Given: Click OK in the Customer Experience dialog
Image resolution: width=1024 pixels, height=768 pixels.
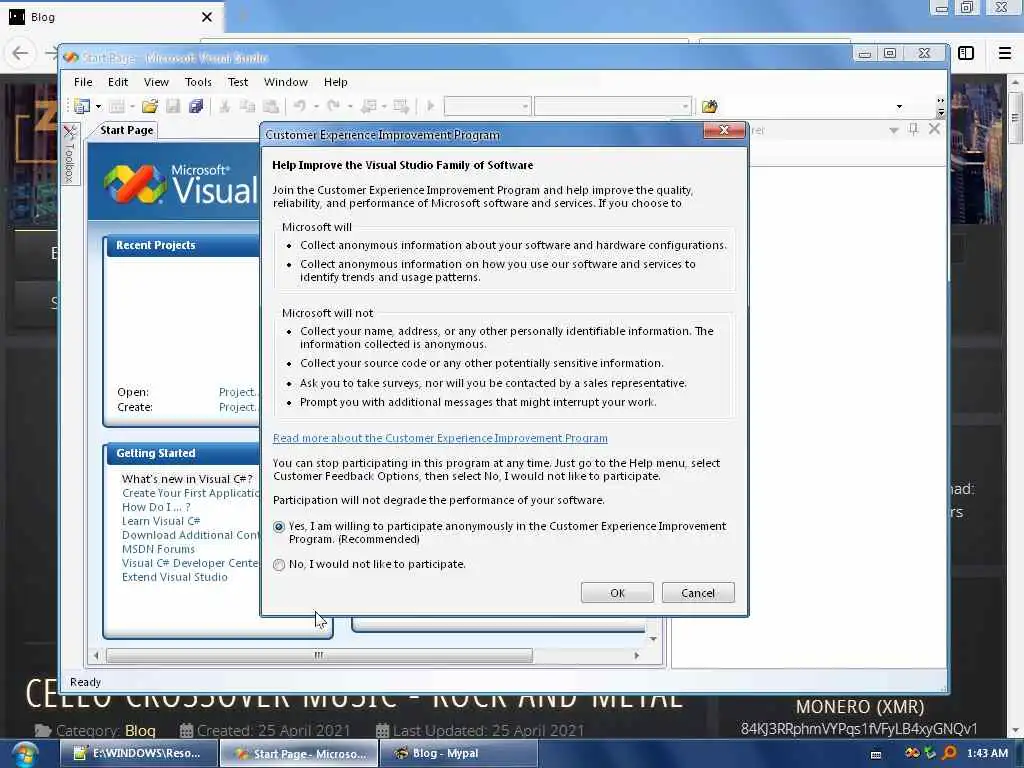Looking at the screenshot, I should [x=617, y=592].
